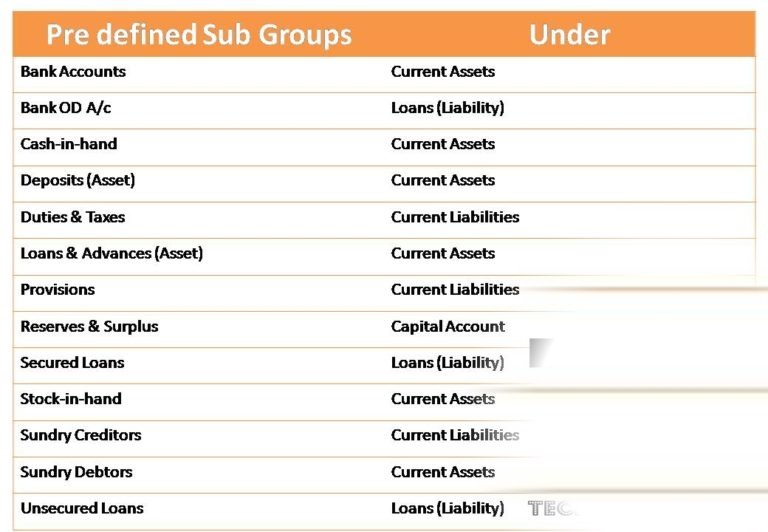The image size is (768, 532).
Task: Click Loans (Liability) beside Bank OD A/c
Action: (447, 108)
